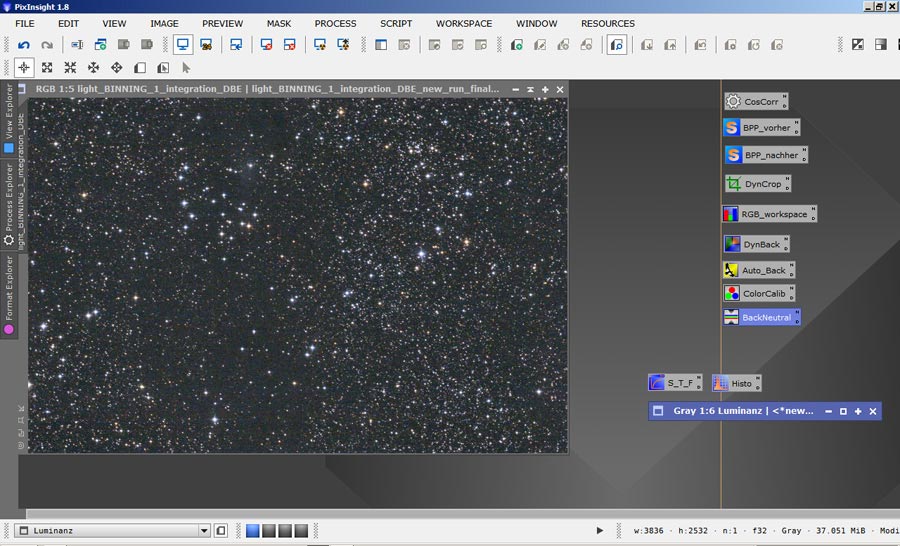Select the fourth grey workspace button
This screenshot has width=900, height=546.
point(301,530)
